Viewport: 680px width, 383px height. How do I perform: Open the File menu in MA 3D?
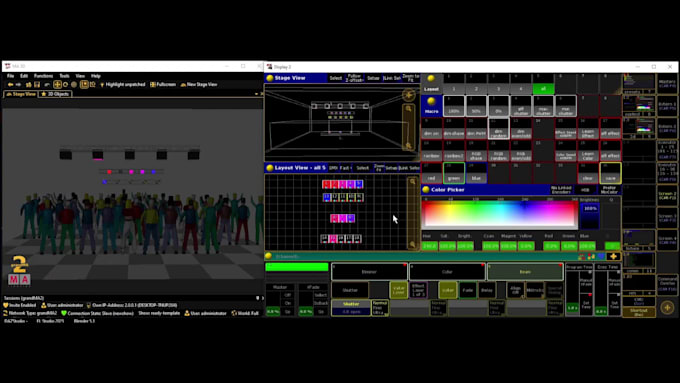pyautogui.click(x=10, y=76)
